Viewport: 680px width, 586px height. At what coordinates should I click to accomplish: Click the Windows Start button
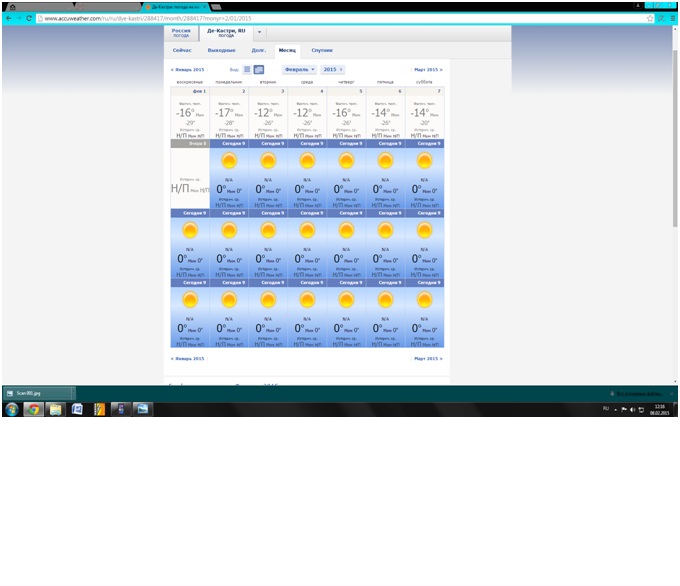tap(11, 409)
